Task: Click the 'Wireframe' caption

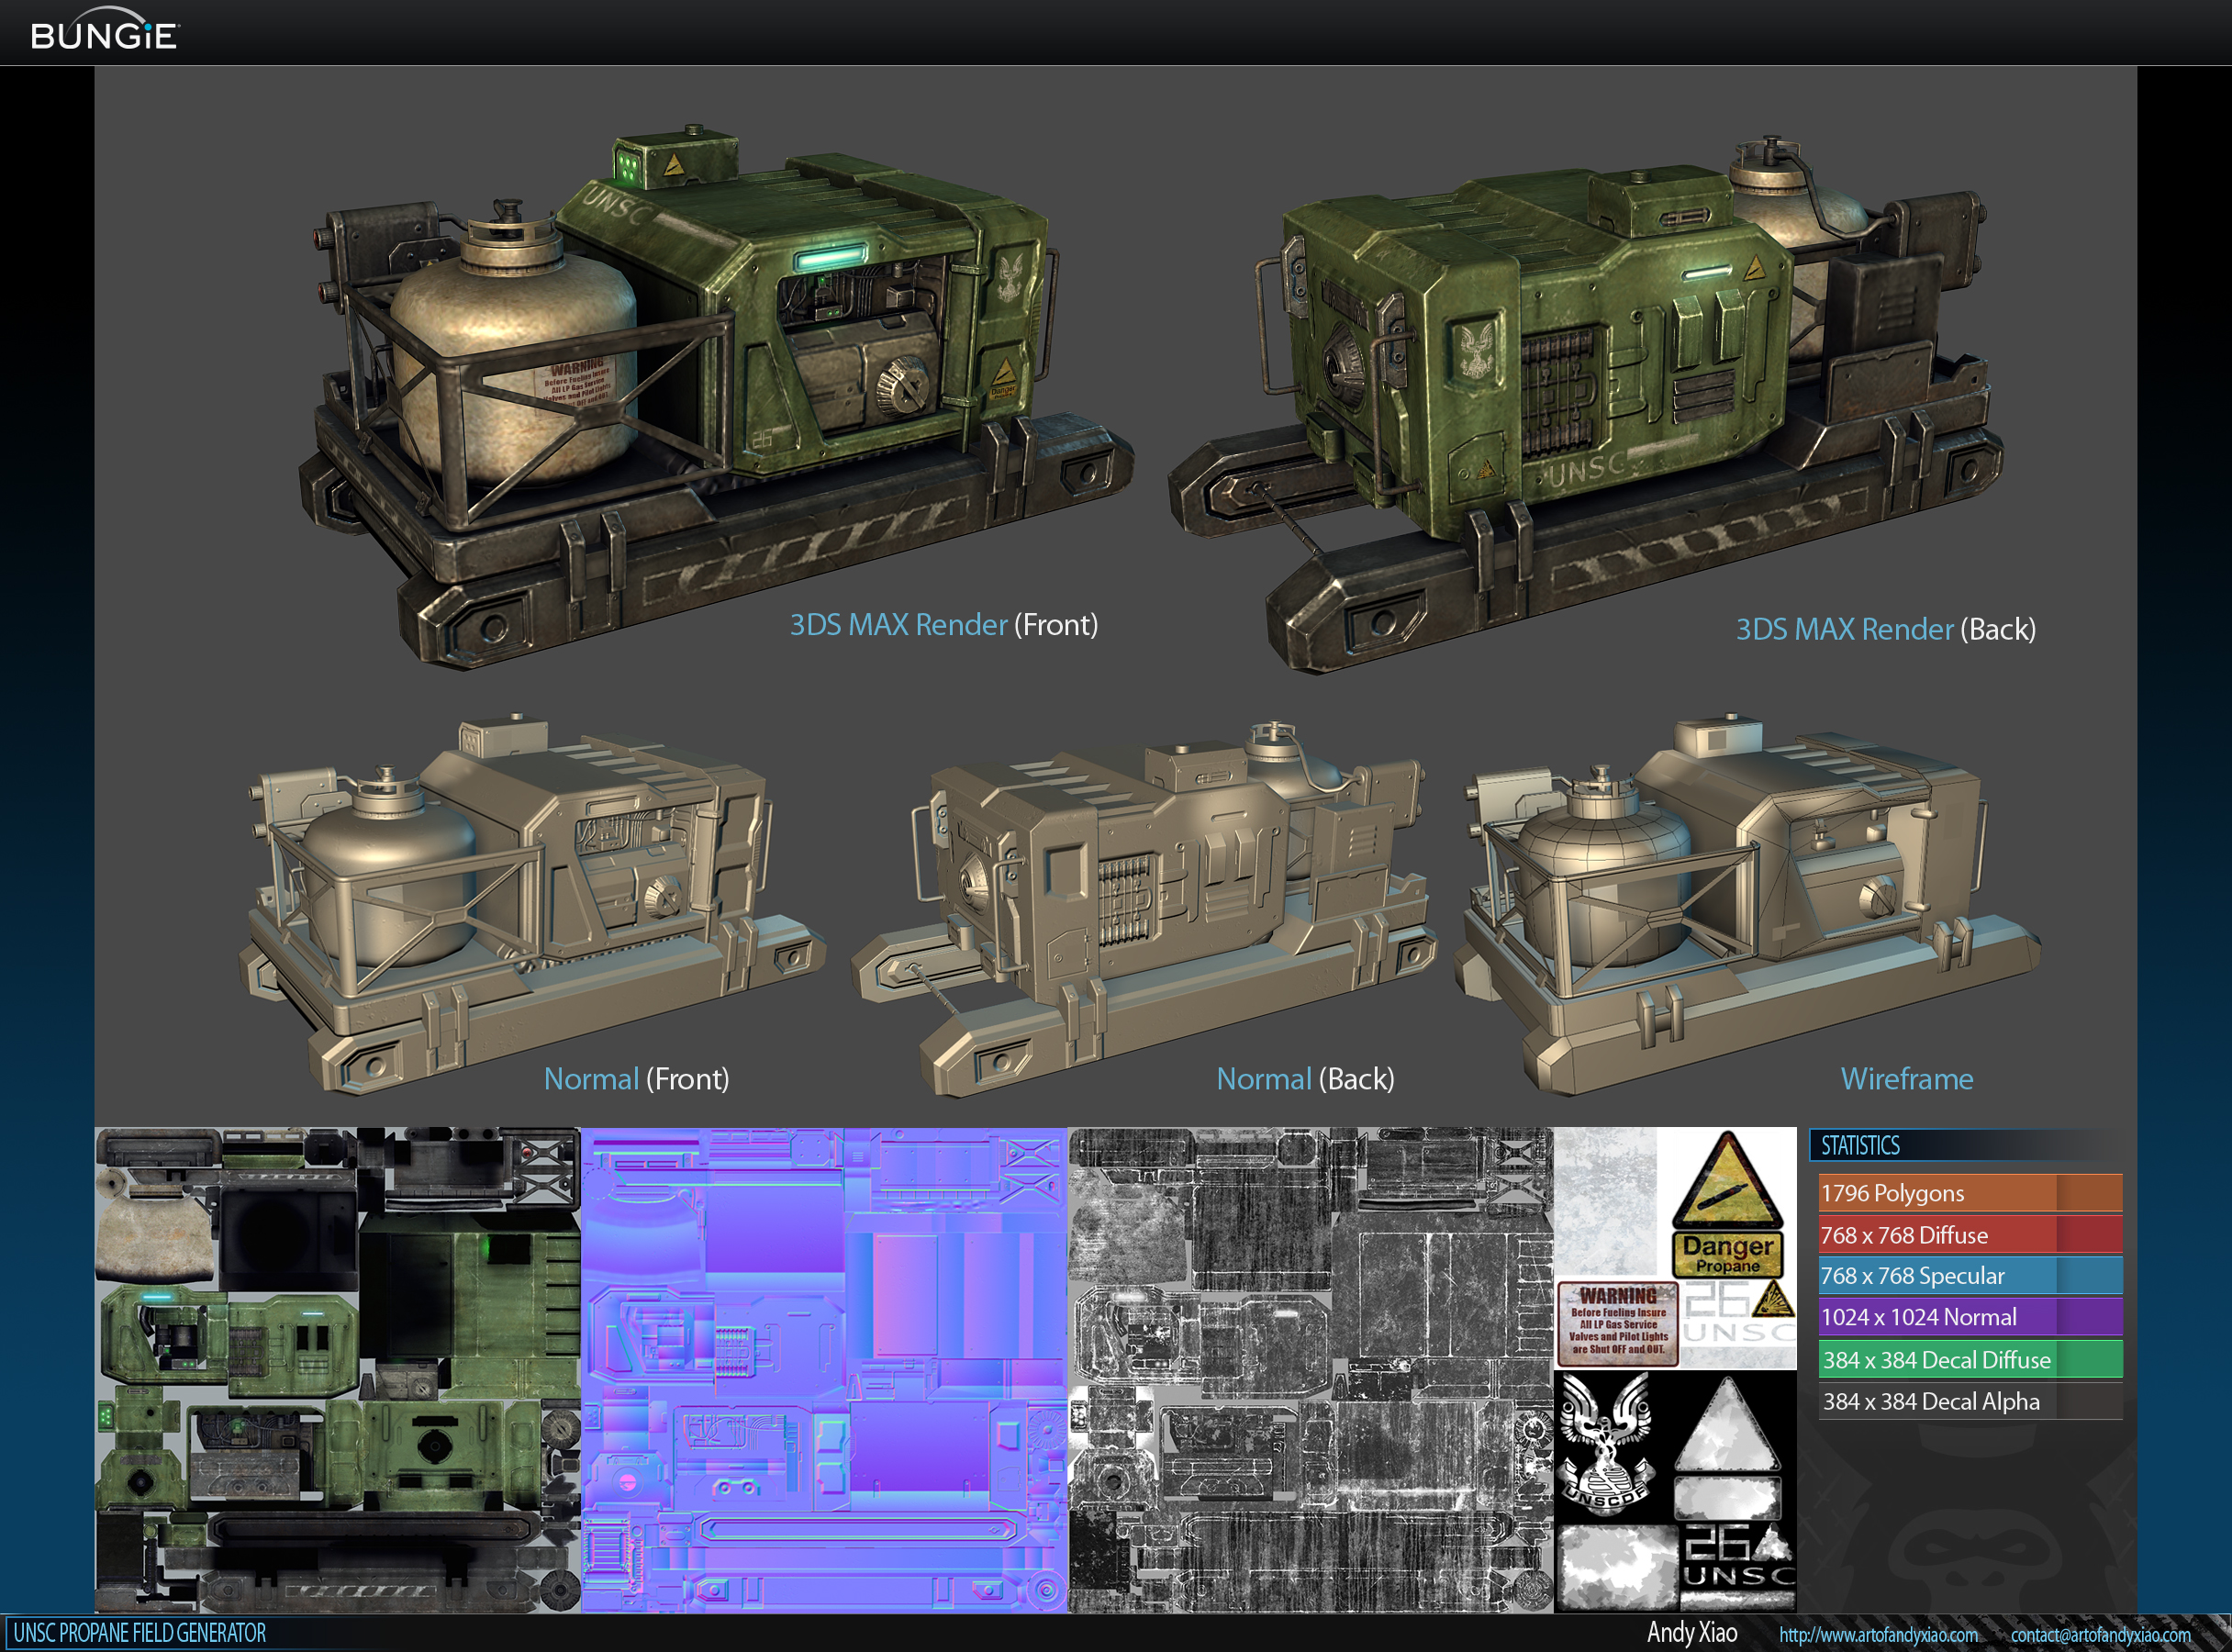Action: pos(1906,1079)
